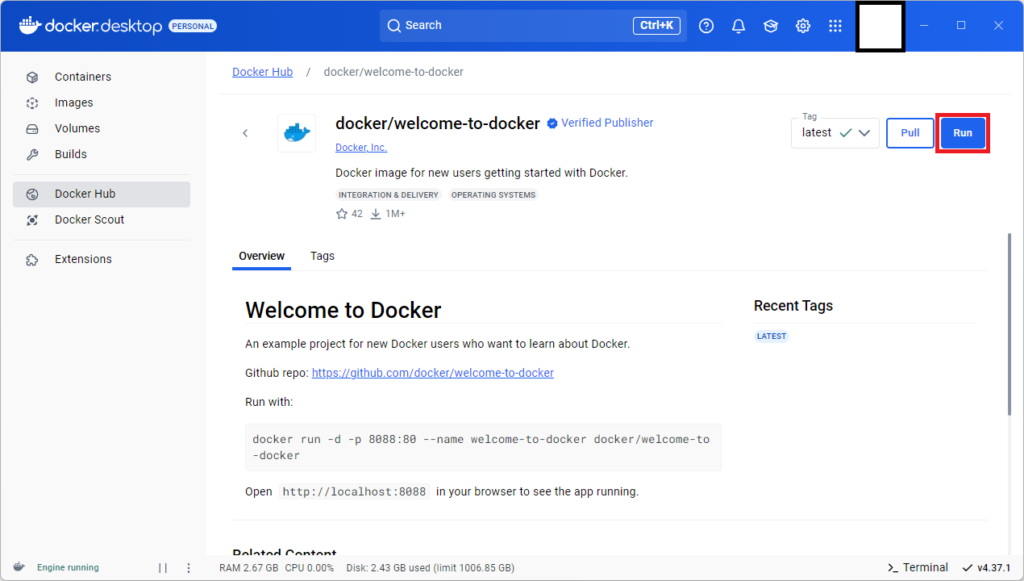Switch to the Overview tab

[261, 256]
